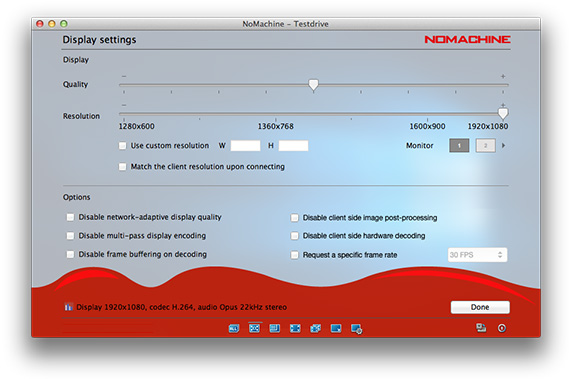This screenshot has width=569, height=379.
Task: Click the Monitor label
Action: pos(419,146)
